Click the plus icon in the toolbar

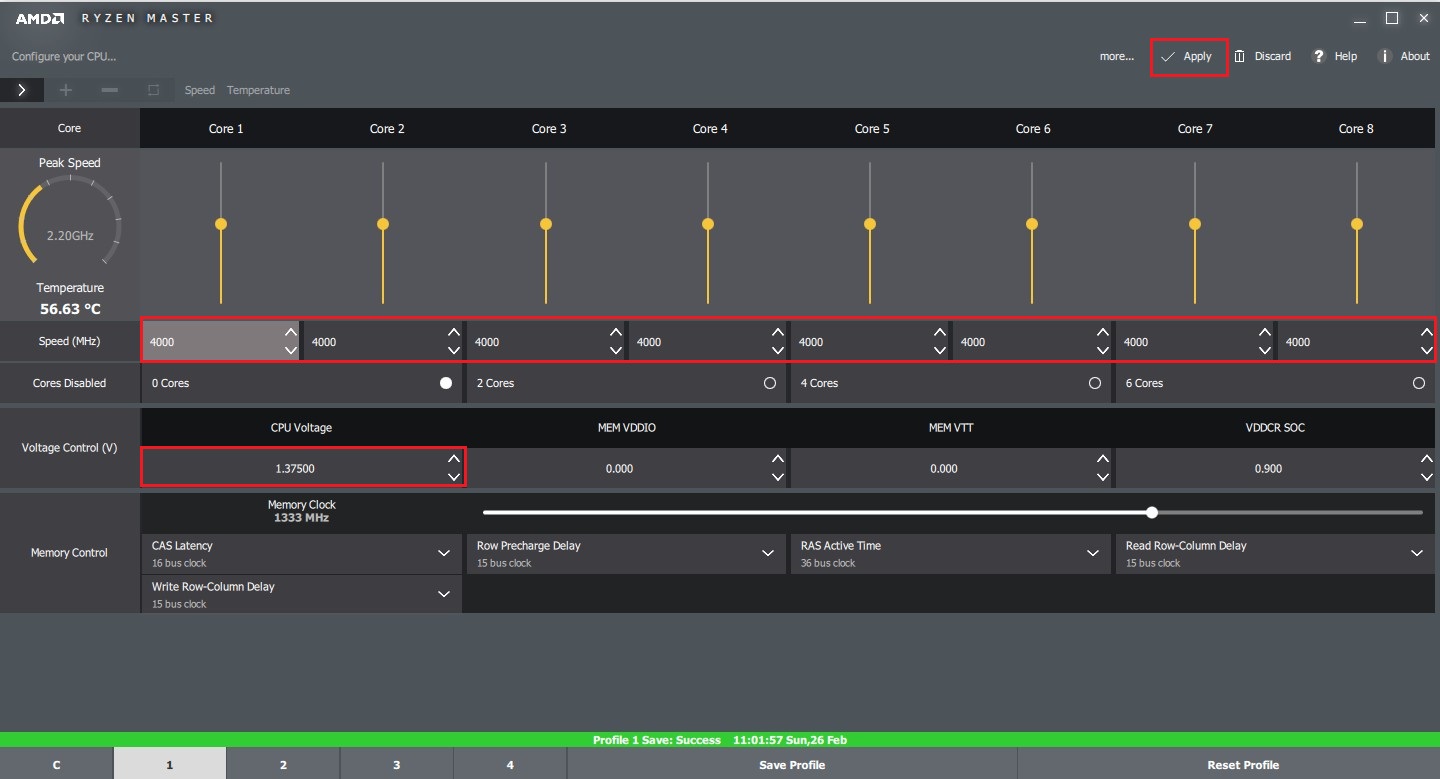pos(66,90)
